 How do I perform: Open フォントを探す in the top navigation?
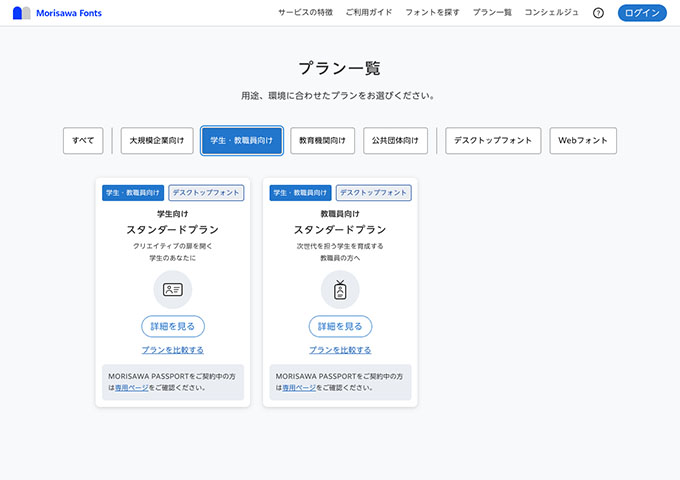coord(432,13)
